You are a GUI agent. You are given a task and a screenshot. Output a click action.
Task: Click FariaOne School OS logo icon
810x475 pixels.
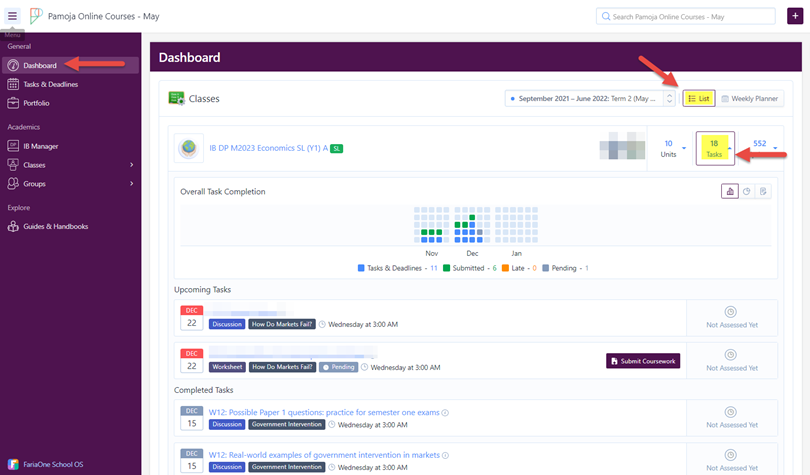(x=13, y=464)
